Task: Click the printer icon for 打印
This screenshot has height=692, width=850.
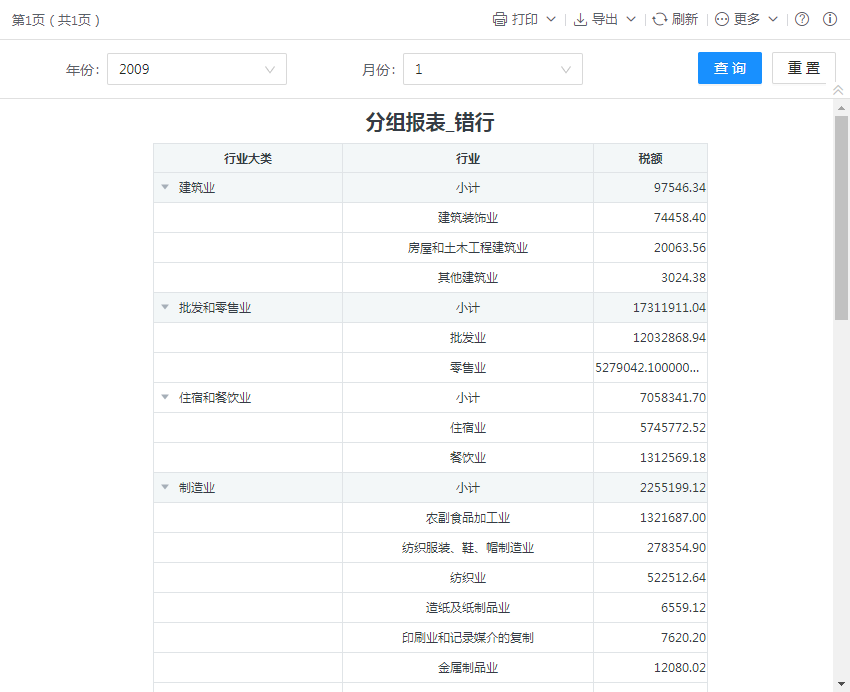Action: 500,20
